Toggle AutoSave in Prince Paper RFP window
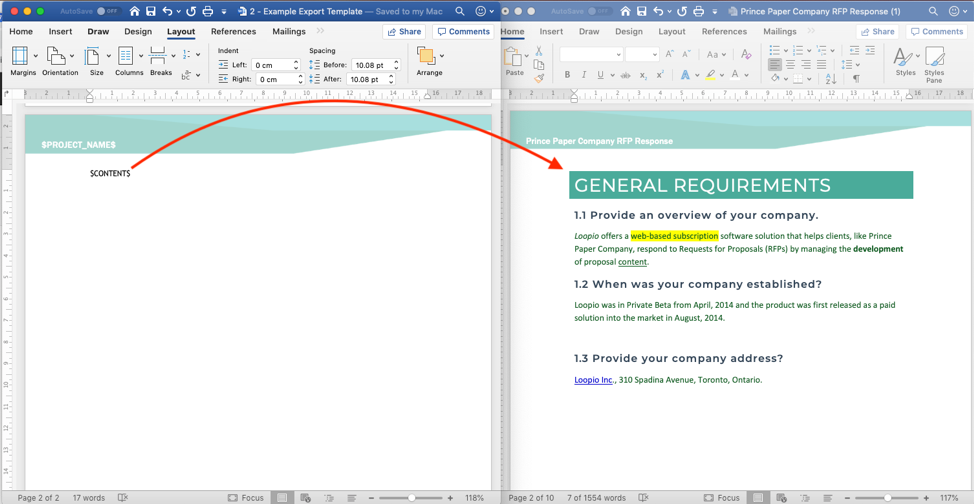The height and width of the screenshot is (504, 974). click(x=600, y=11)
